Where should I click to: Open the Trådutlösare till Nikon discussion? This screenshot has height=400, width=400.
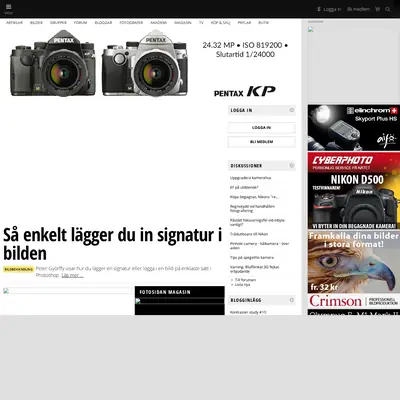tap(249, 234)
